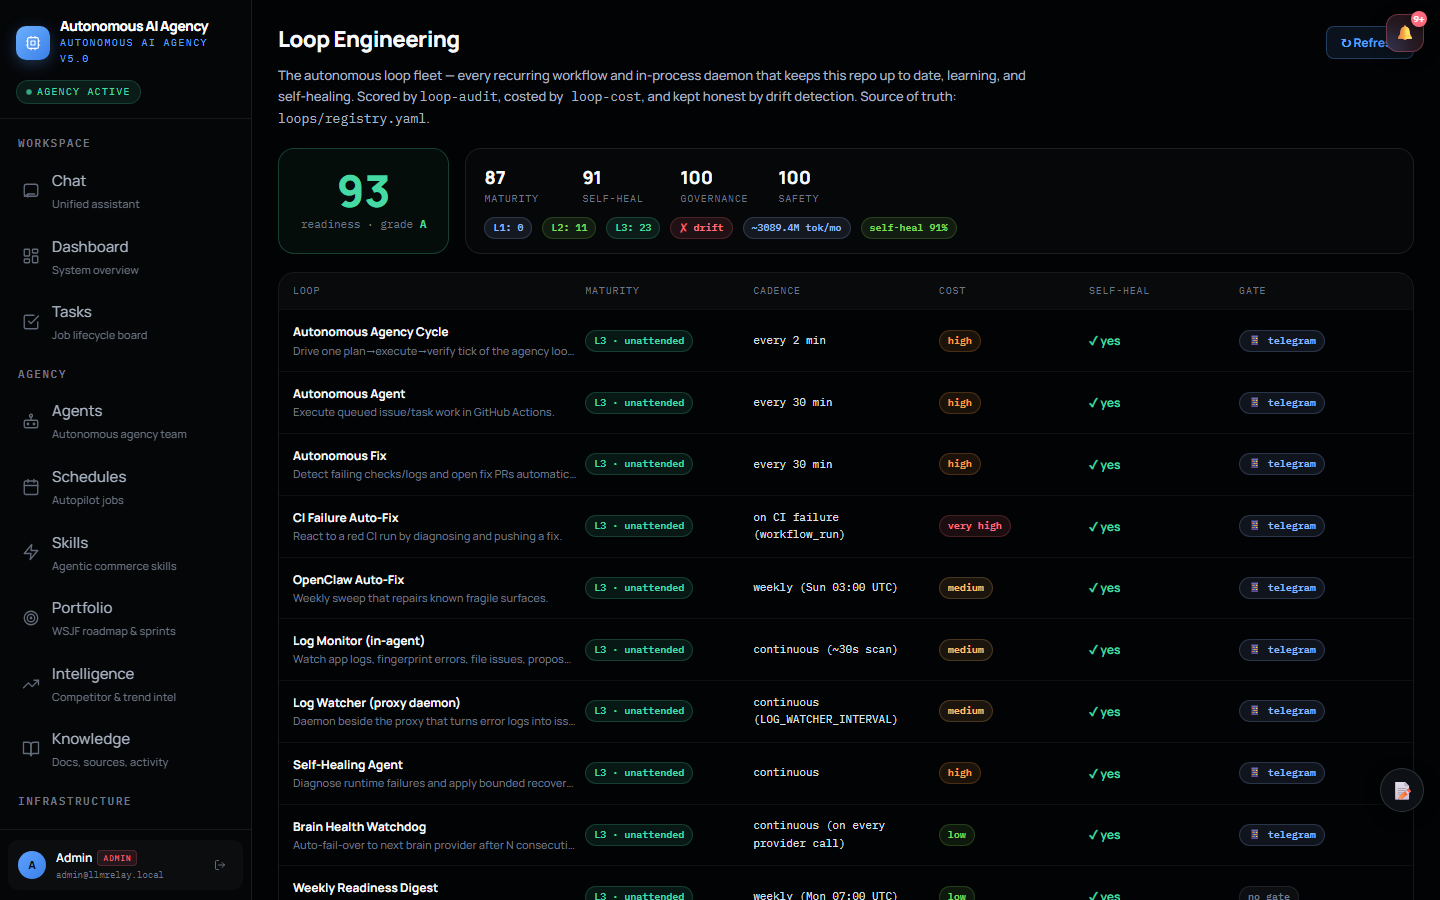Click the ADMIN role badge
This screenshot has height=900, width=1440.
point(117,858)
